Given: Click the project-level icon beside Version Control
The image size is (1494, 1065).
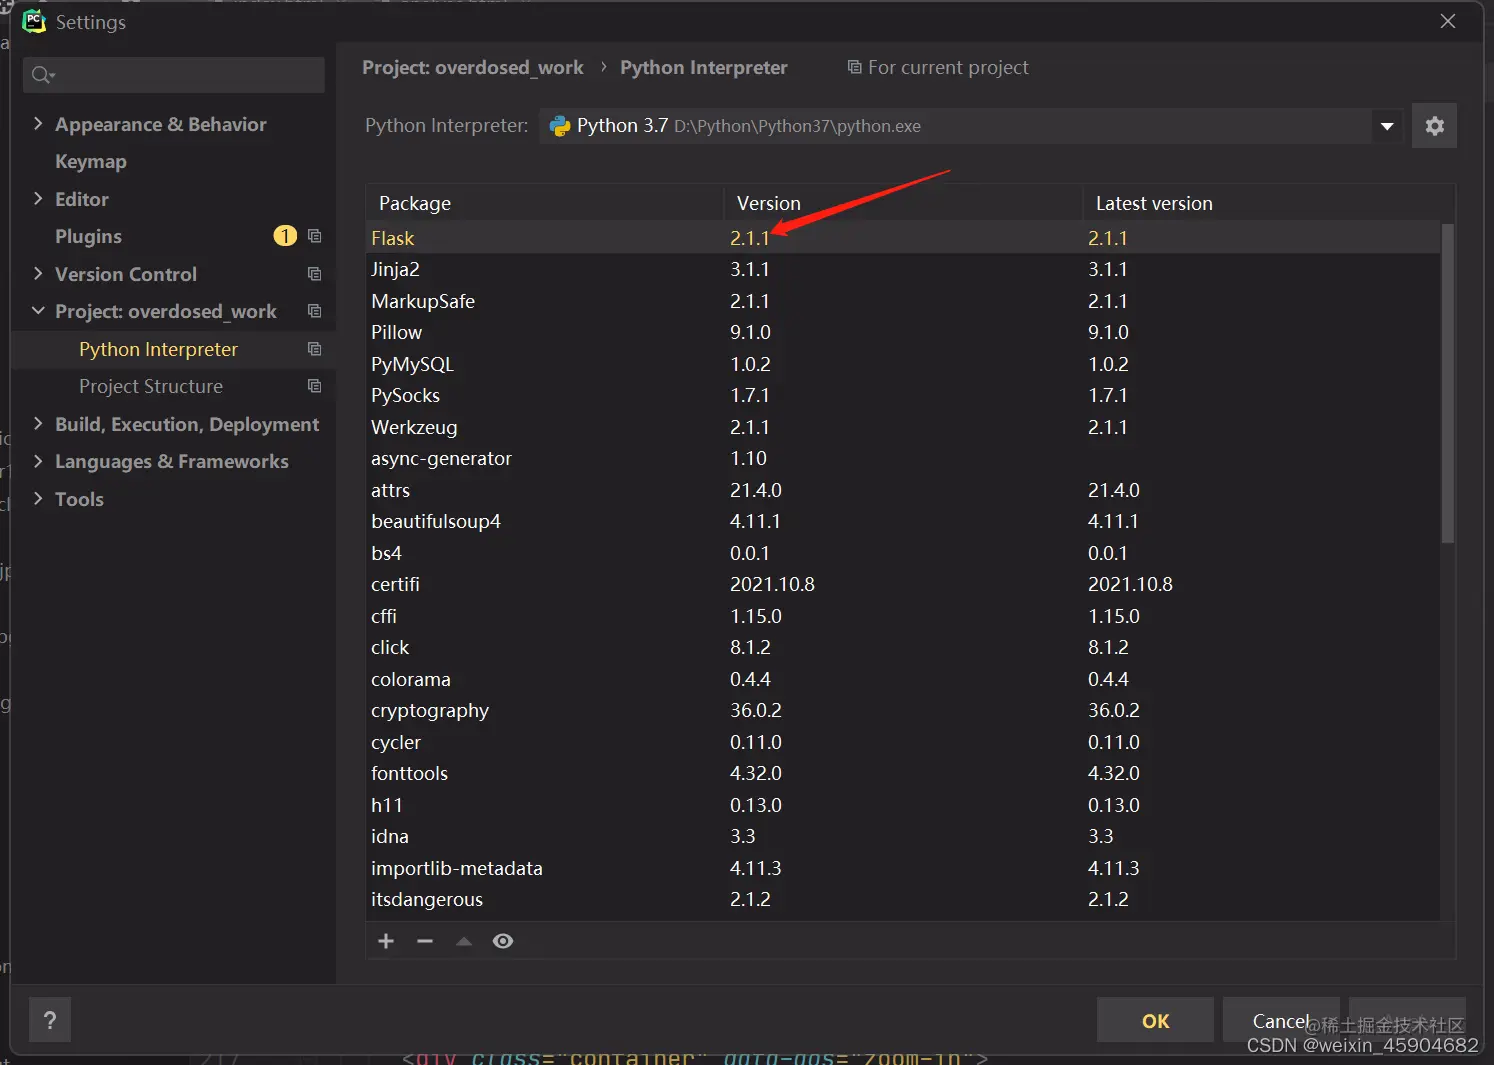Looking at the screenshot, I should (314, 274).
